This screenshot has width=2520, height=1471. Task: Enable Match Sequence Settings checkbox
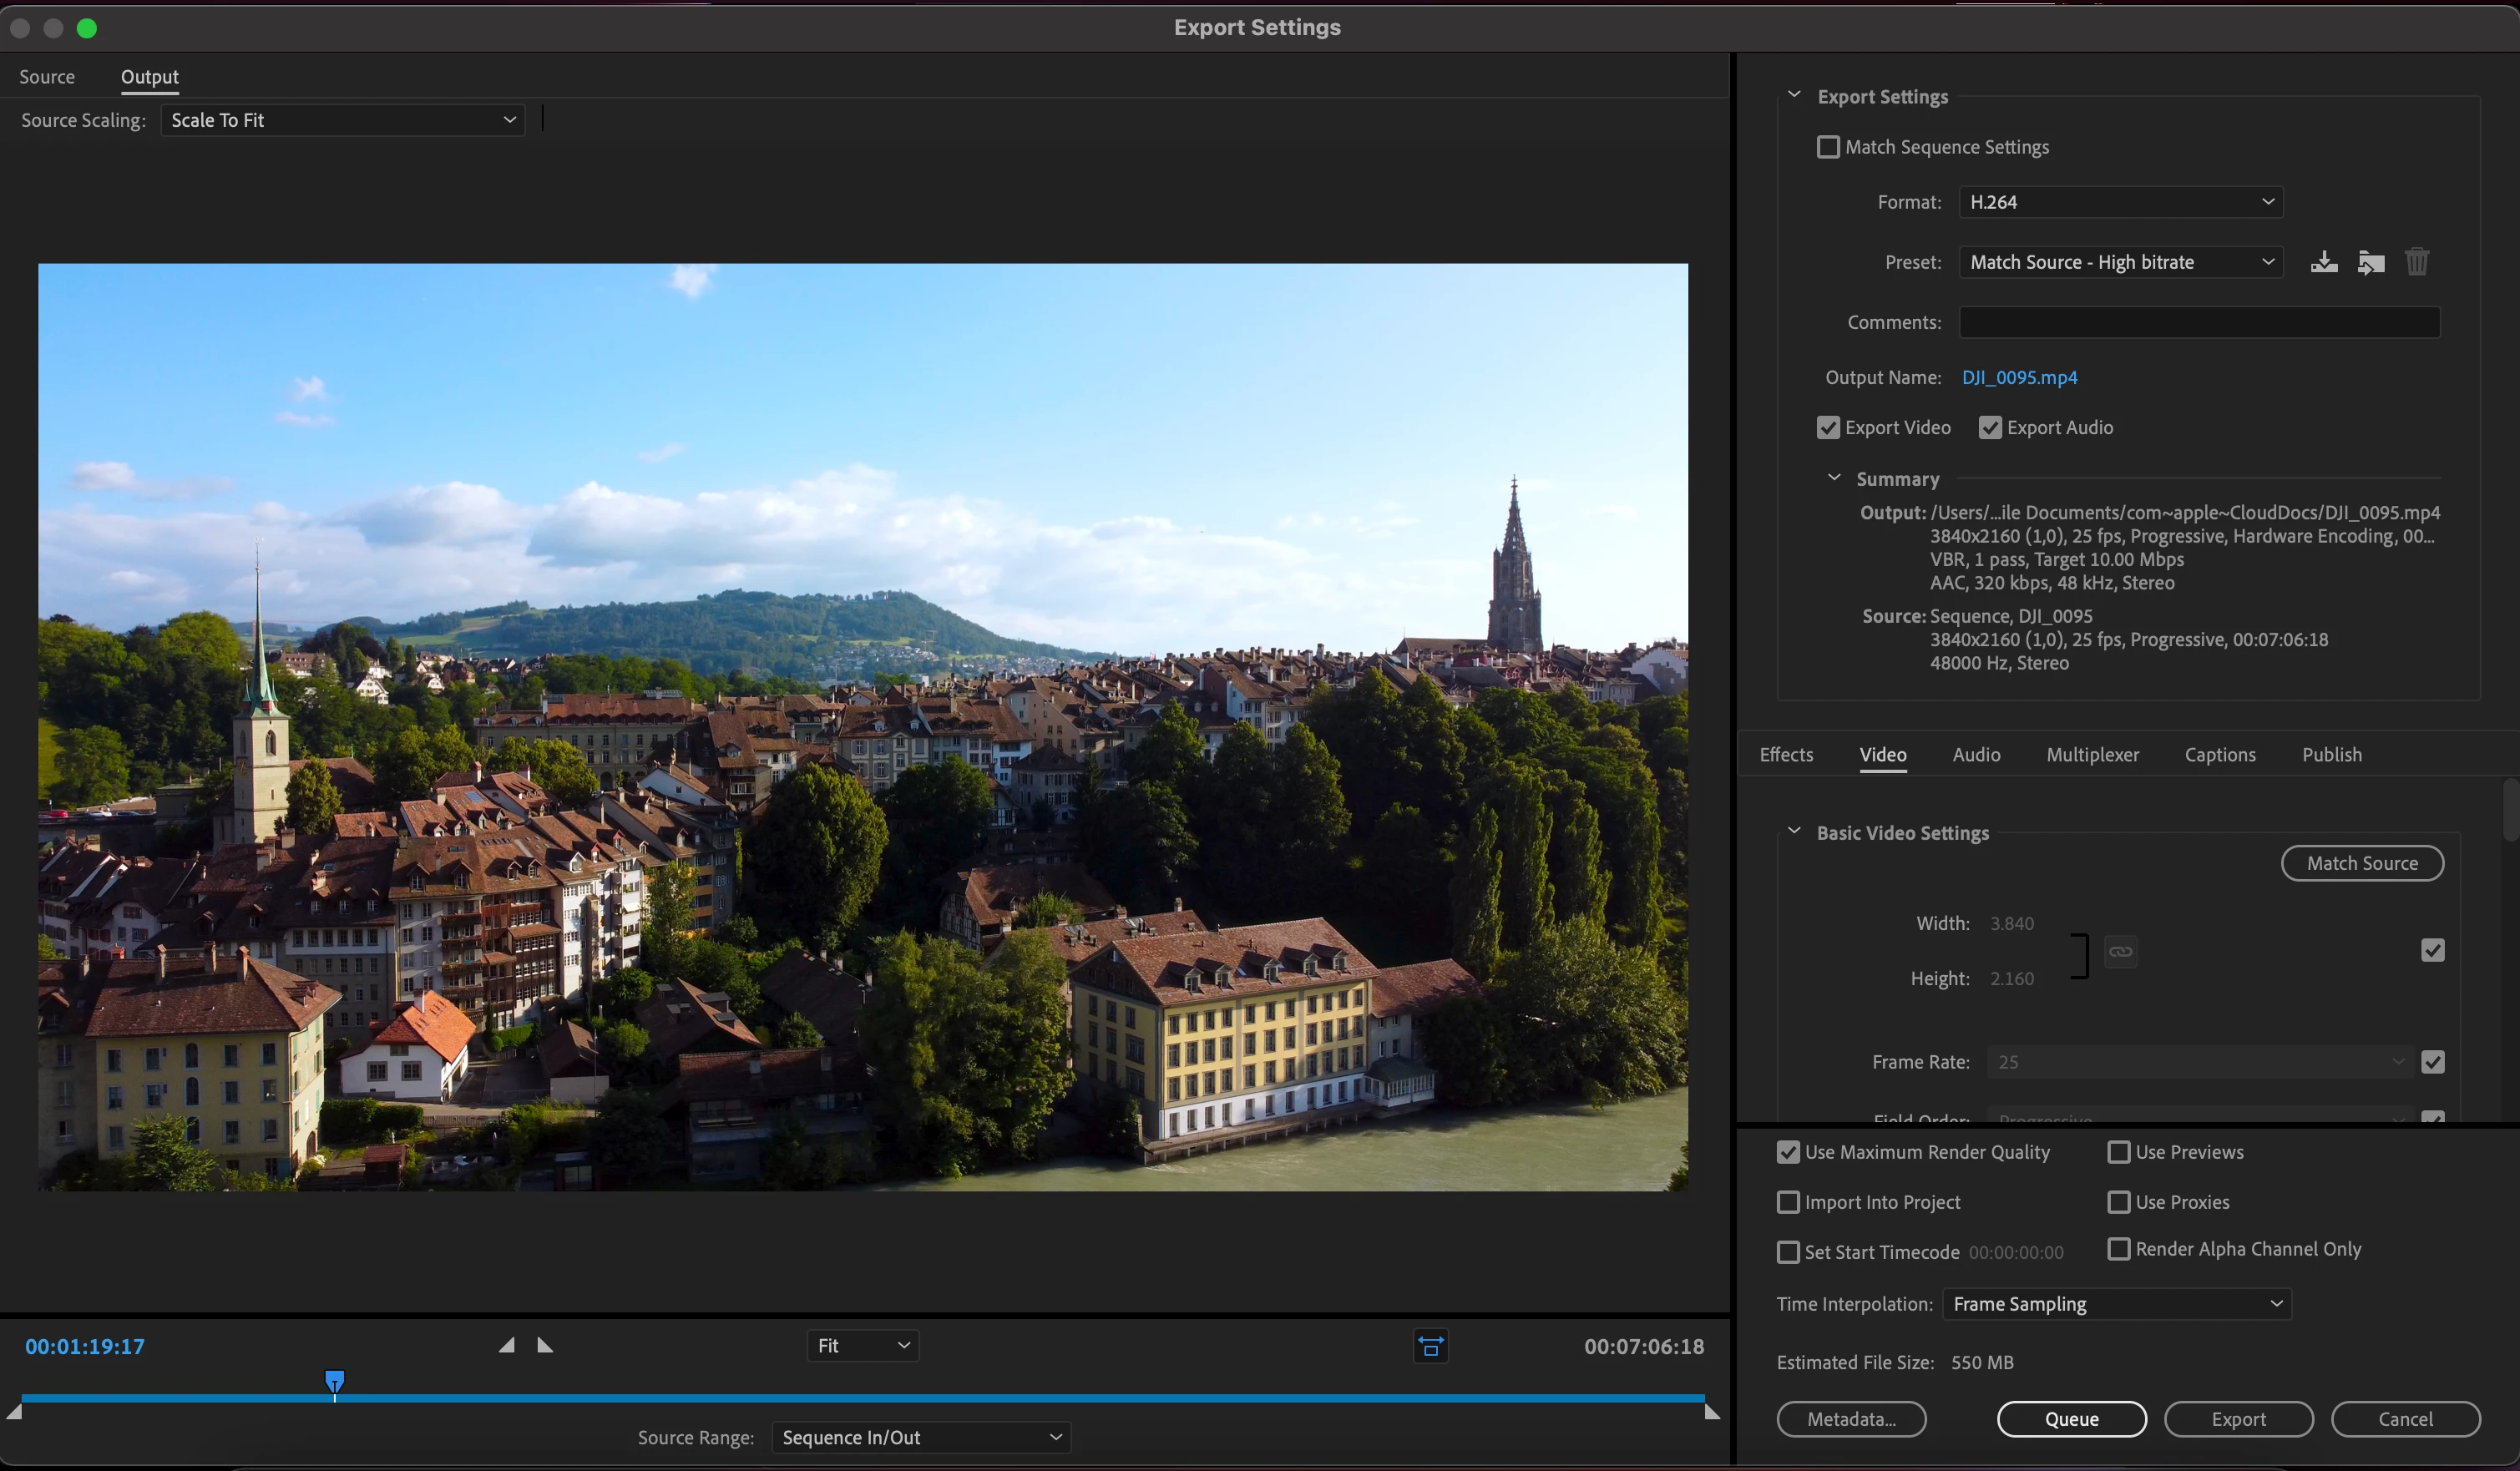pos(1828,147)
